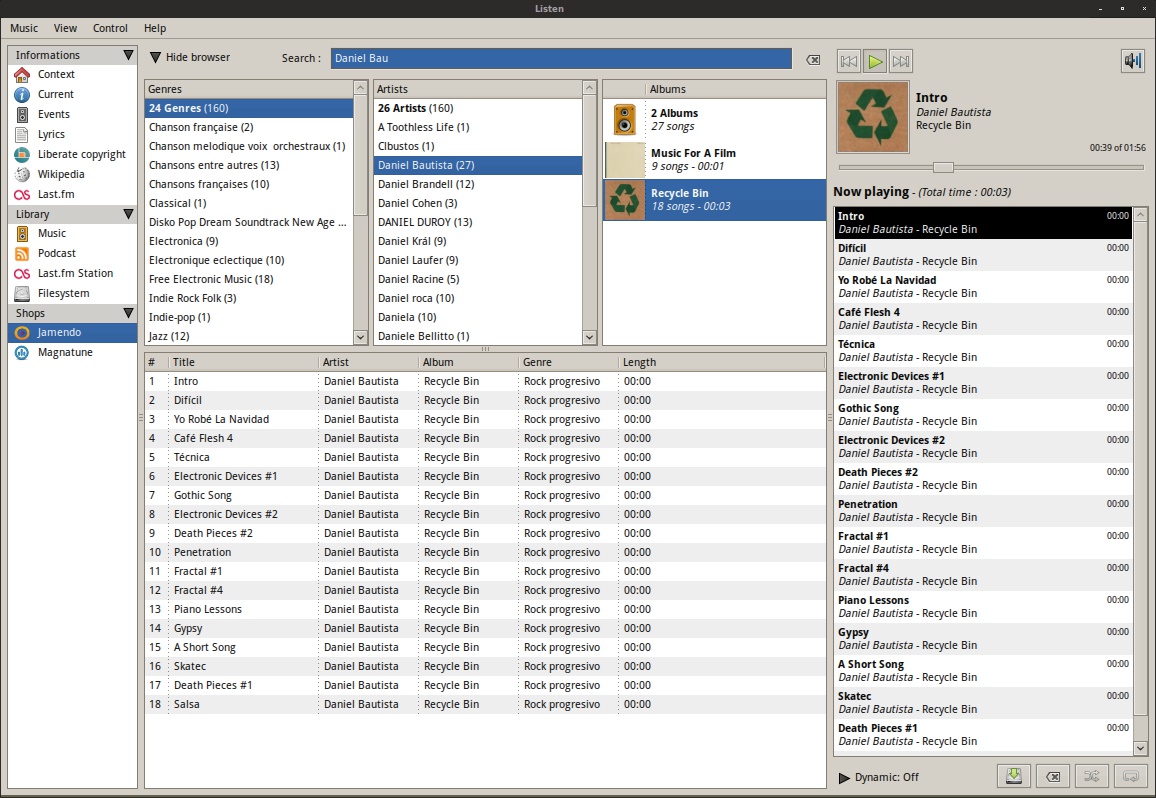
Task: Select the Magnatune shop
Action: click(x=65, y=353)
